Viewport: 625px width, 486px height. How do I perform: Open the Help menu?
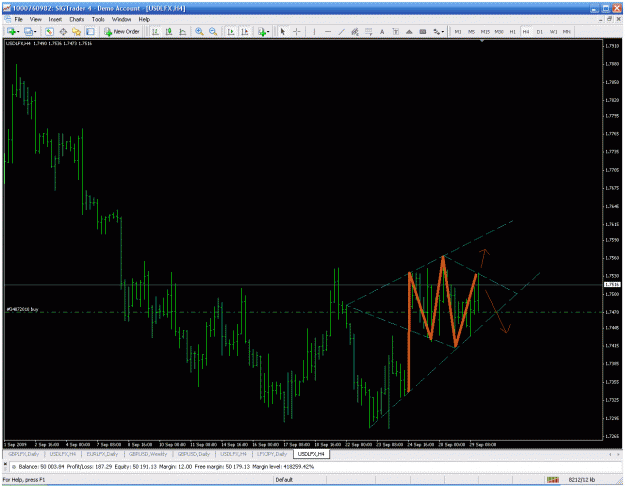pos(144,19)
